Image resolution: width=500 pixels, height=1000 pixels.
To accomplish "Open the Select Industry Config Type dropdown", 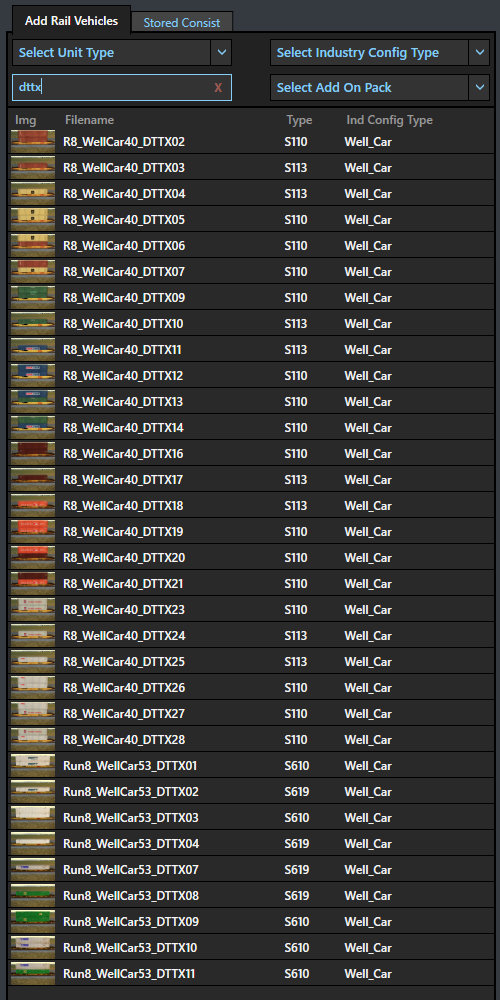I will (x=379, y=52).
